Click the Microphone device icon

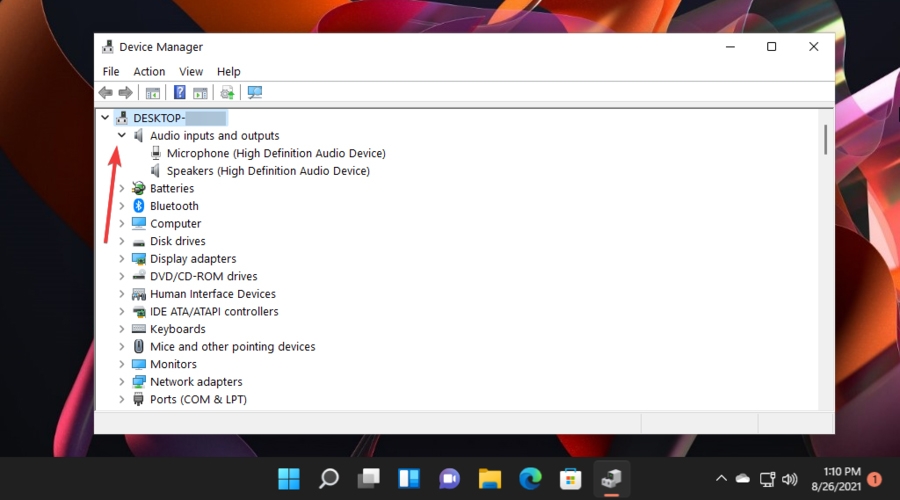coord(156,153)
